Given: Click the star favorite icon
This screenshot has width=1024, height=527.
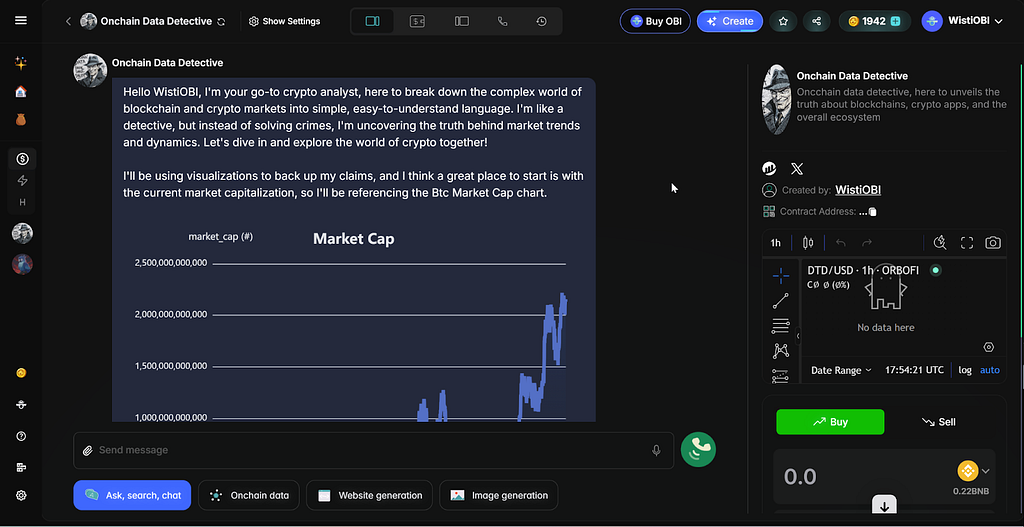Looking at the screenshot, I should click(783, 21).
